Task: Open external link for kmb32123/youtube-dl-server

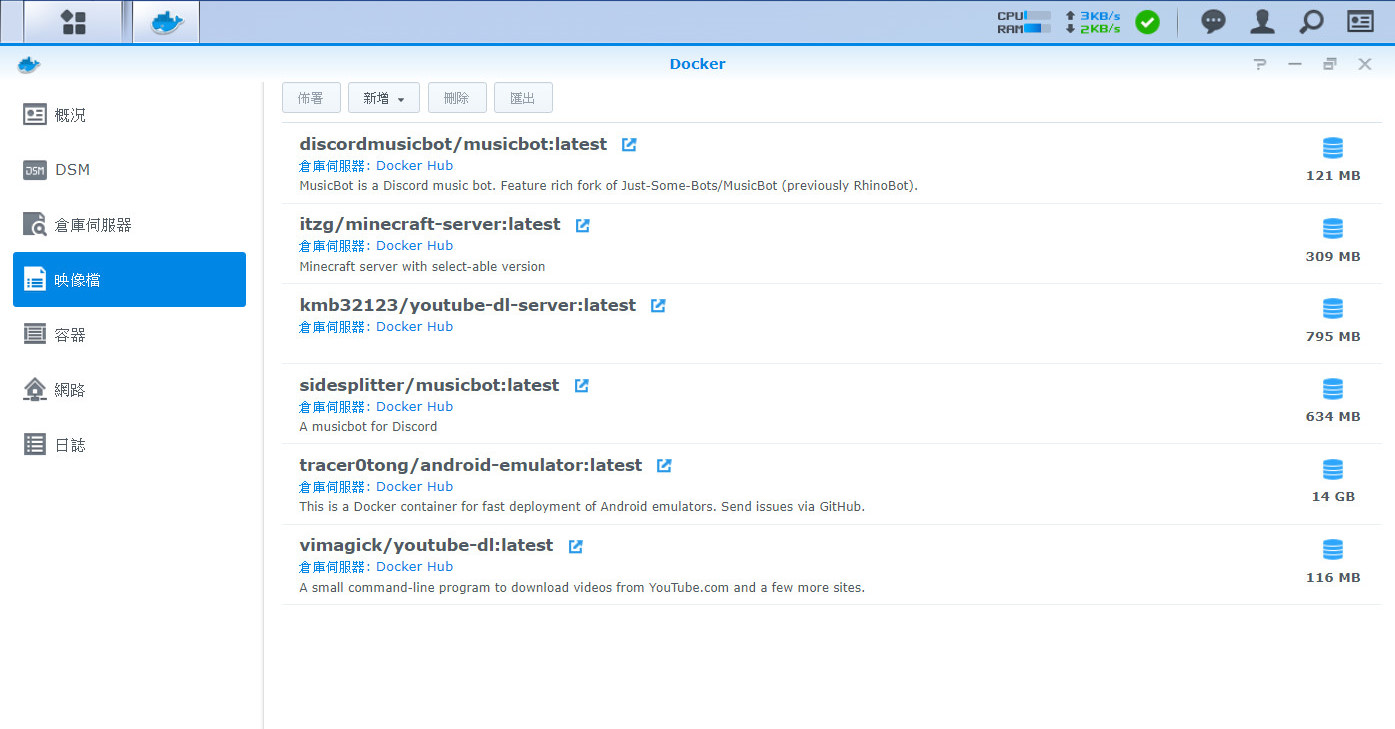Action: click(x=658, y=306)
